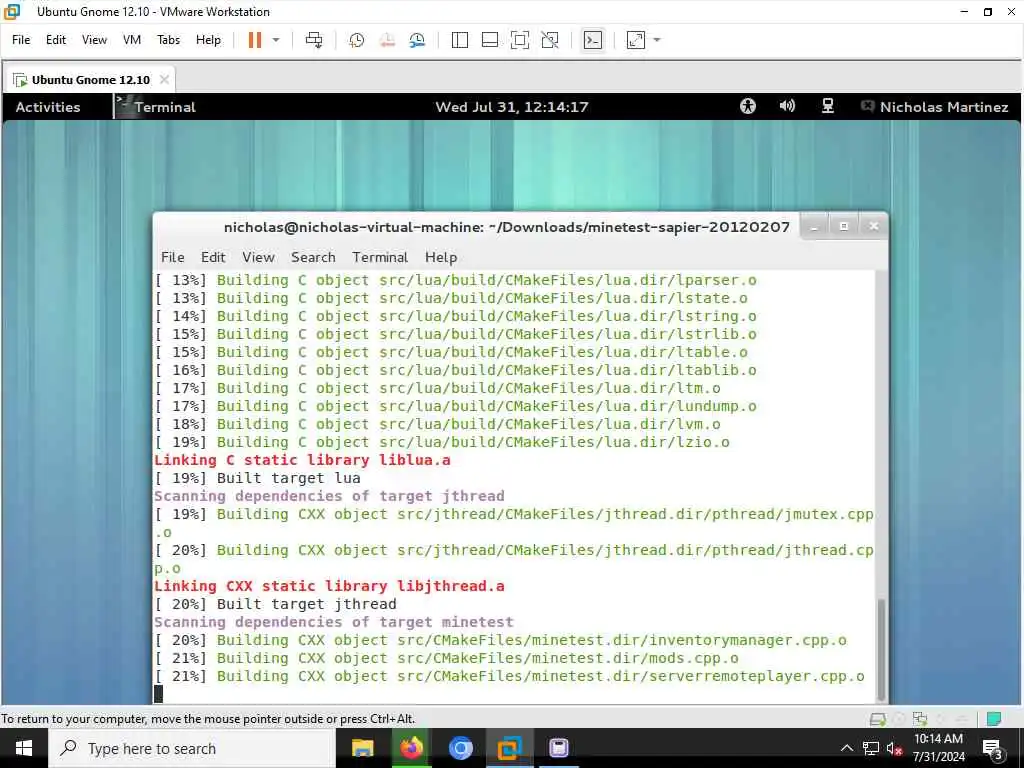Enter full screen mode icon
The height and width of the screenshot is (768, 1024).
point(520,40)
